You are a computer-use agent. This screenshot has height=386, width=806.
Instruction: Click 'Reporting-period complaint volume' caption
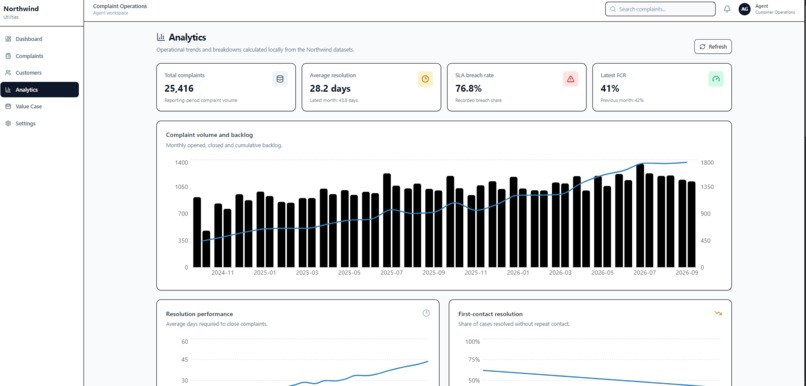point(201,100)
